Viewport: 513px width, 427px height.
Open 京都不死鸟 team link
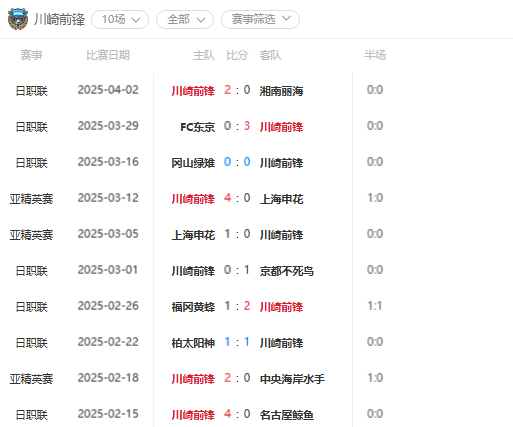pyautogui.click(x=287, y=271)
